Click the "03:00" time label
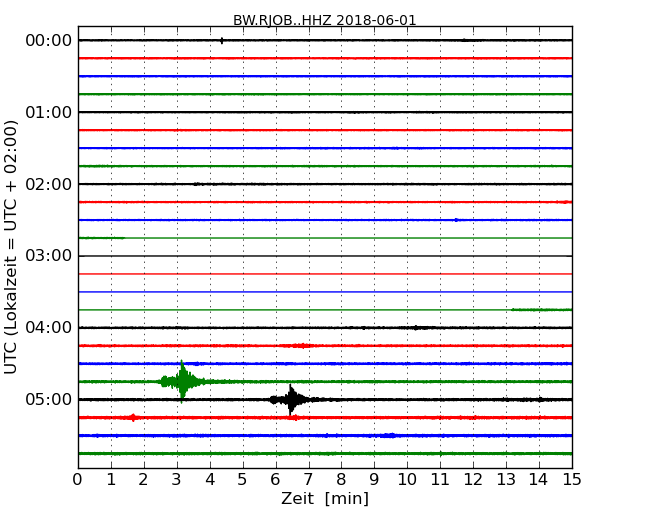The height and width of the screenshot is (520, 650). [49, 255]
